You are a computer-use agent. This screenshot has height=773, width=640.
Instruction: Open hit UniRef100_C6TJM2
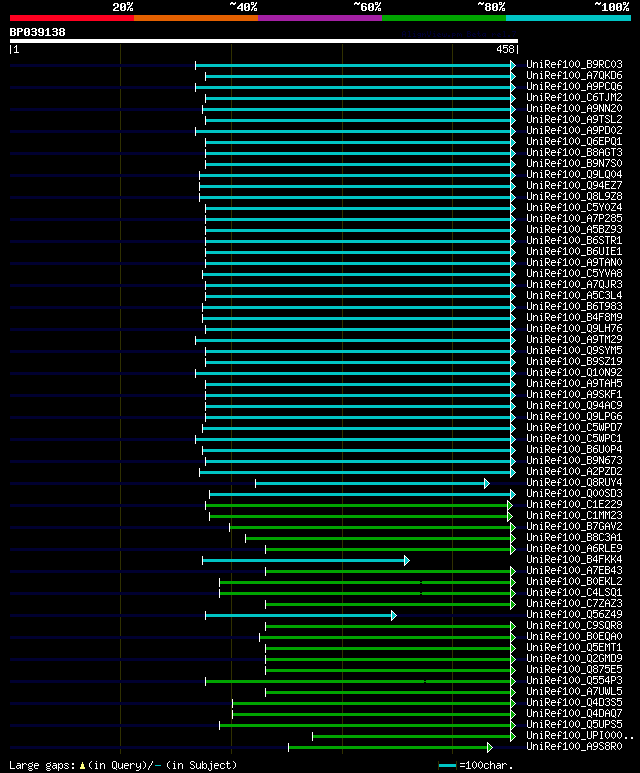point(574,98)
